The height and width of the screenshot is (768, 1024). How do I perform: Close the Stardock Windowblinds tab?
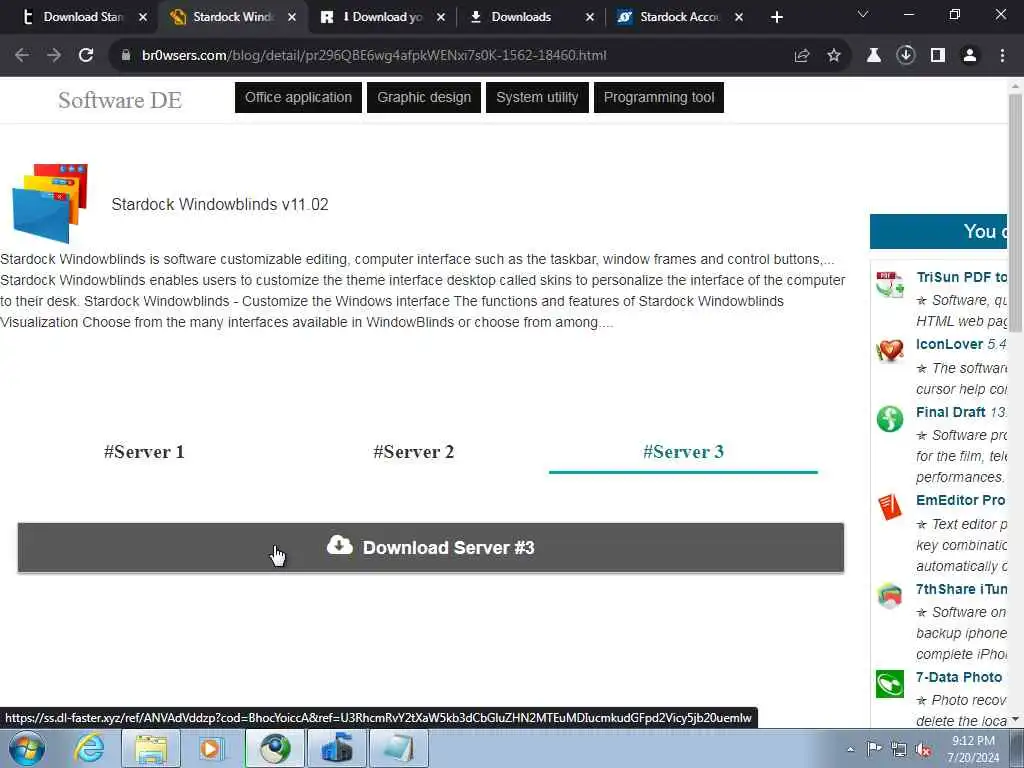292,17
